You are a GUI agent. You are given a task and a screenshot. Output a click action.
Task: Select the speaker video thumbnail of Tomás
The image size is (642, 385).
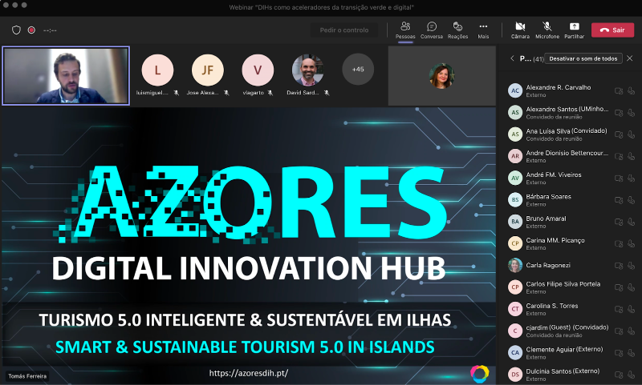tap(66, 76)
